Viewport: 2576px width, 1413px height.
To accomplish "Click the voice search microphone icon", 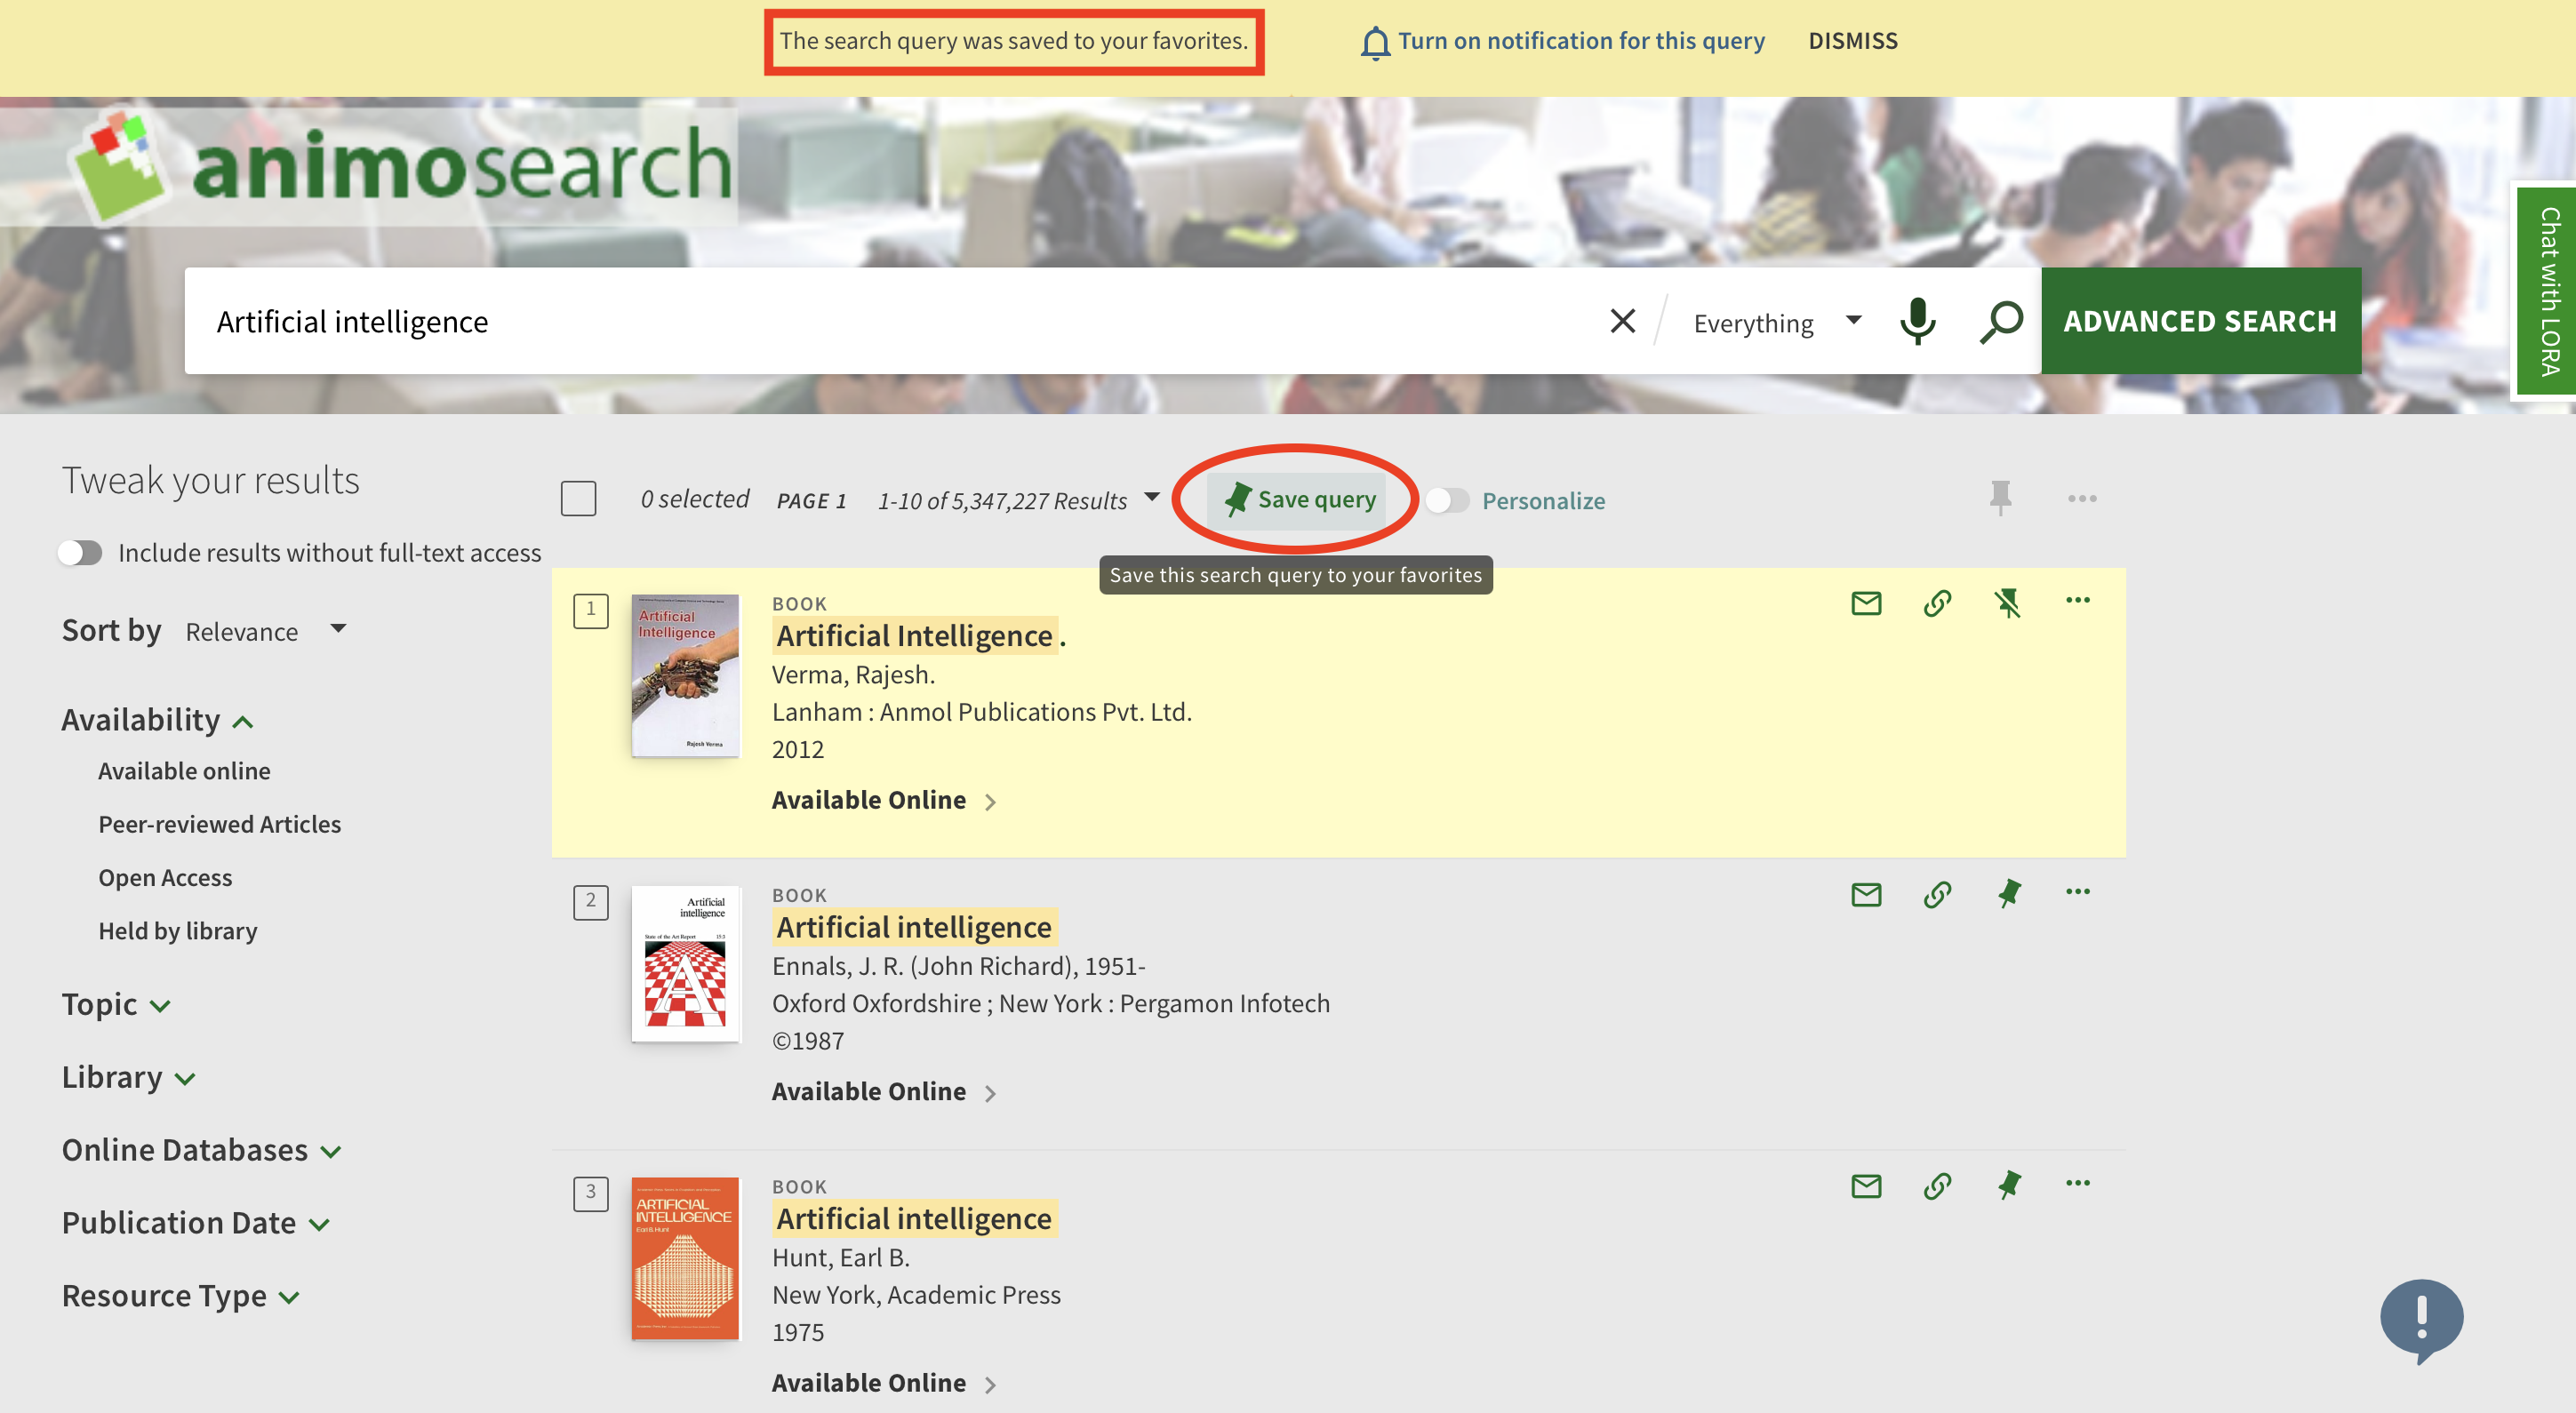I will (x=1917, y=322).
